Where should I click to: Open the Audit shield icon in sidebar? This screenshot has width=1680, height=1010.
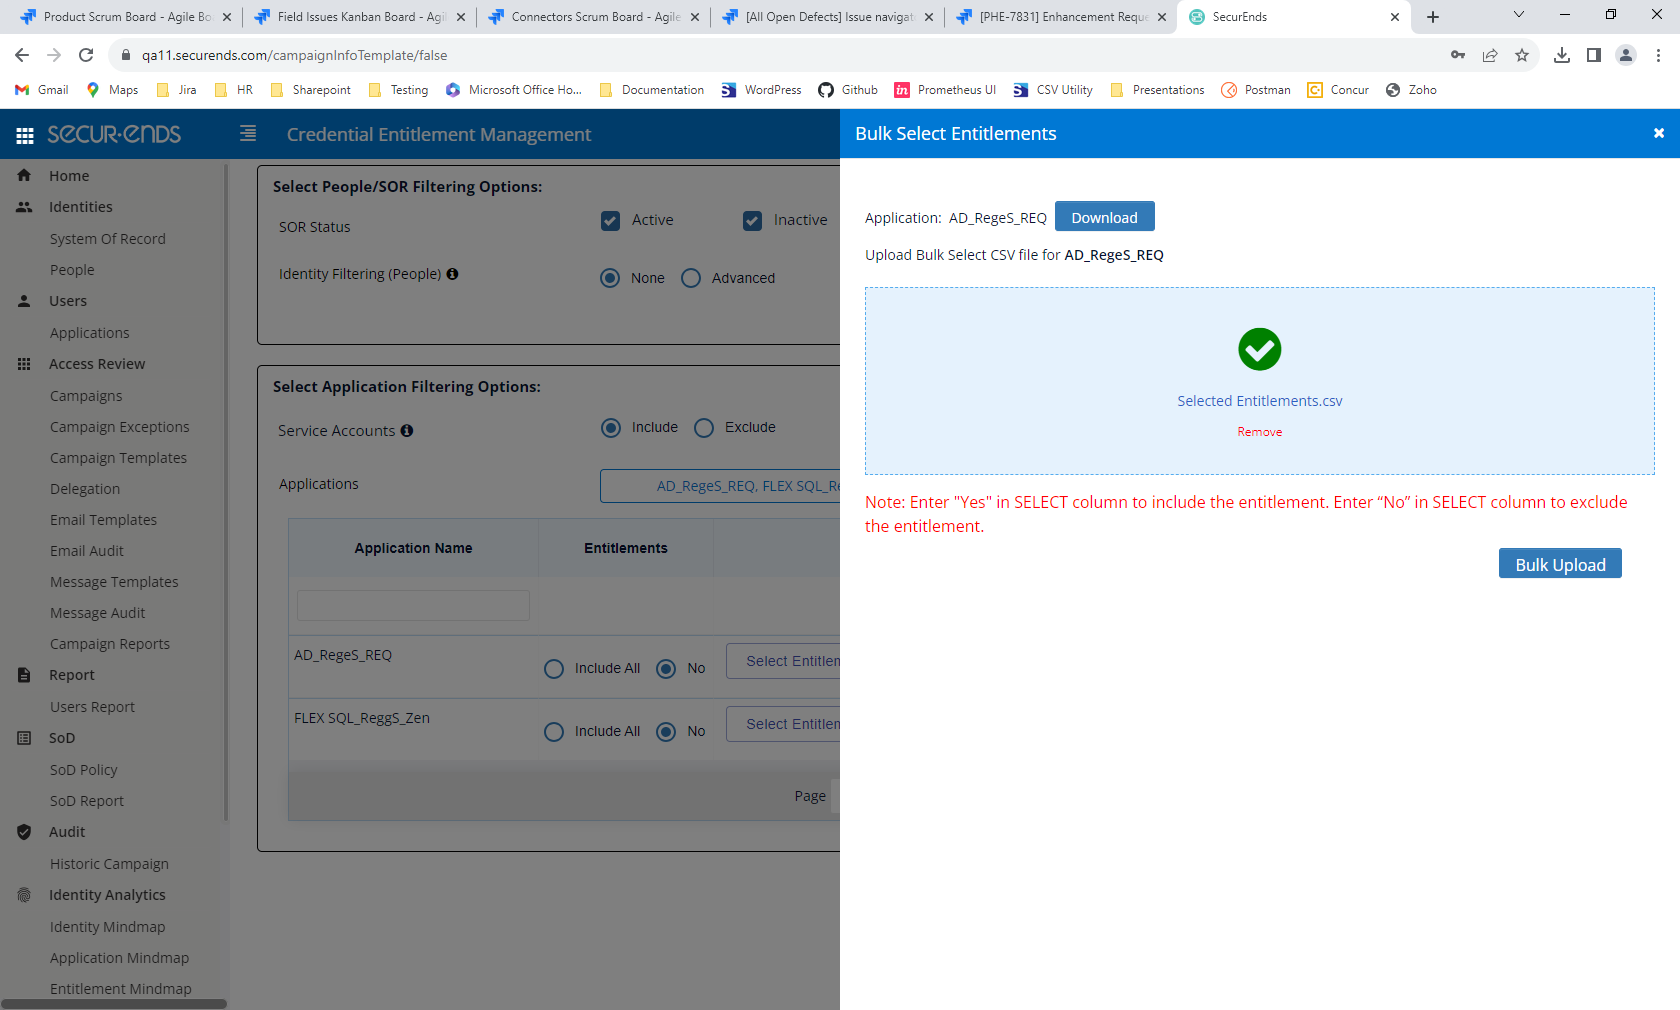coord(24,831)
